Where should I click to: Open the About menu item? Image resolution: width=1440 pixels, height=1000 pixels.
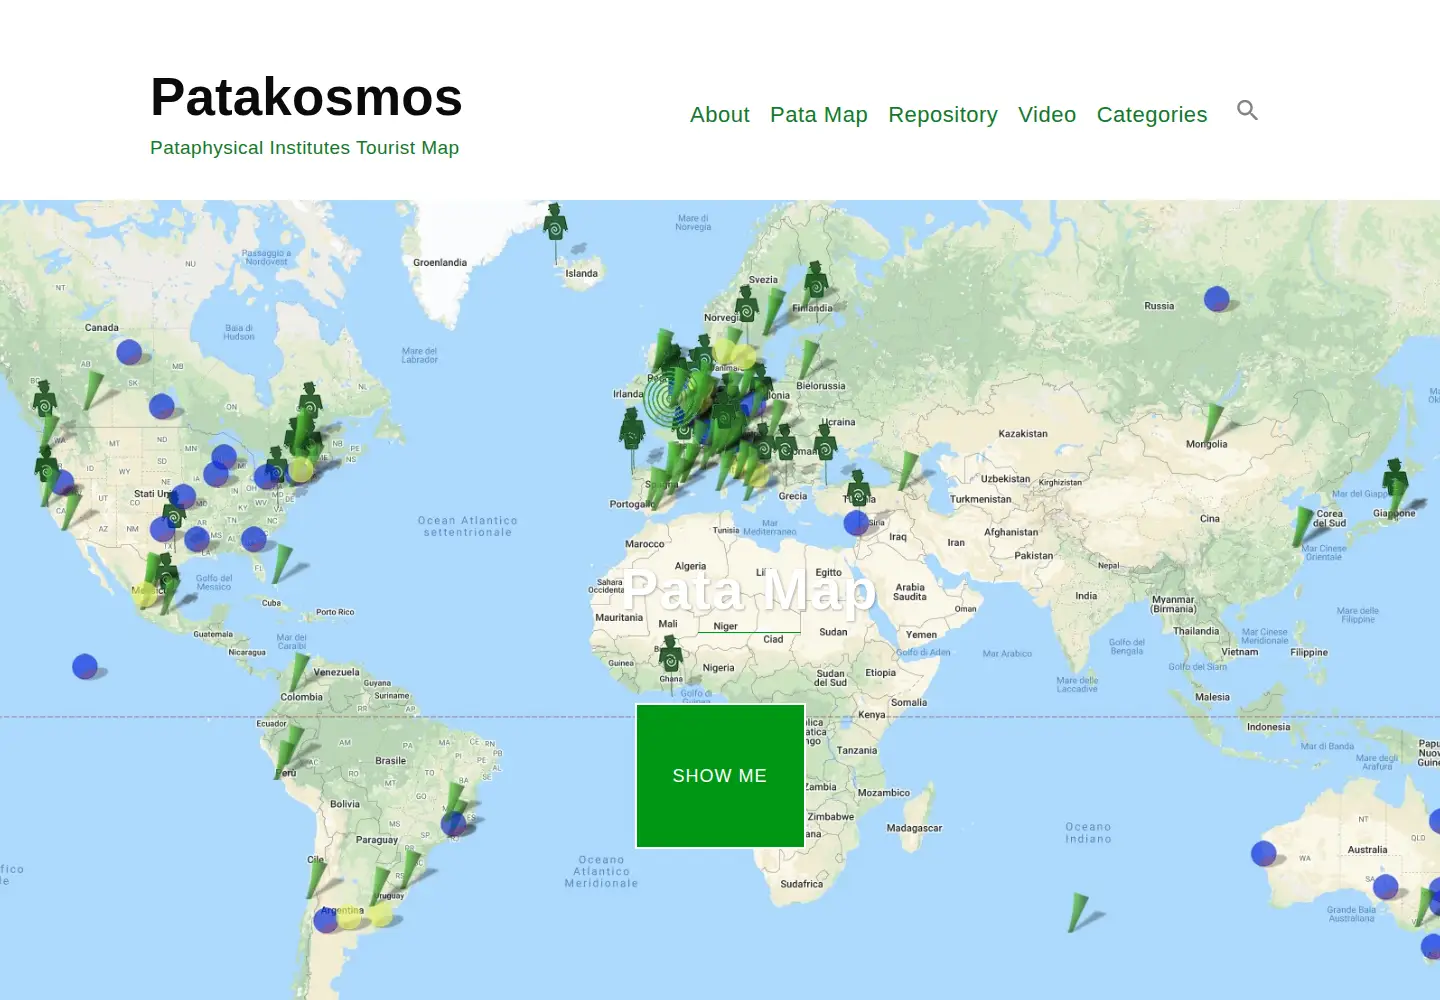719,115
